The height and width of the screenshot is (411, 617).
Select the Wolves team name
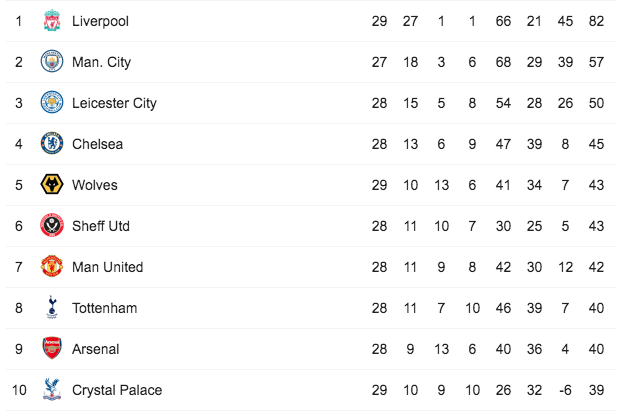[95, 185]
